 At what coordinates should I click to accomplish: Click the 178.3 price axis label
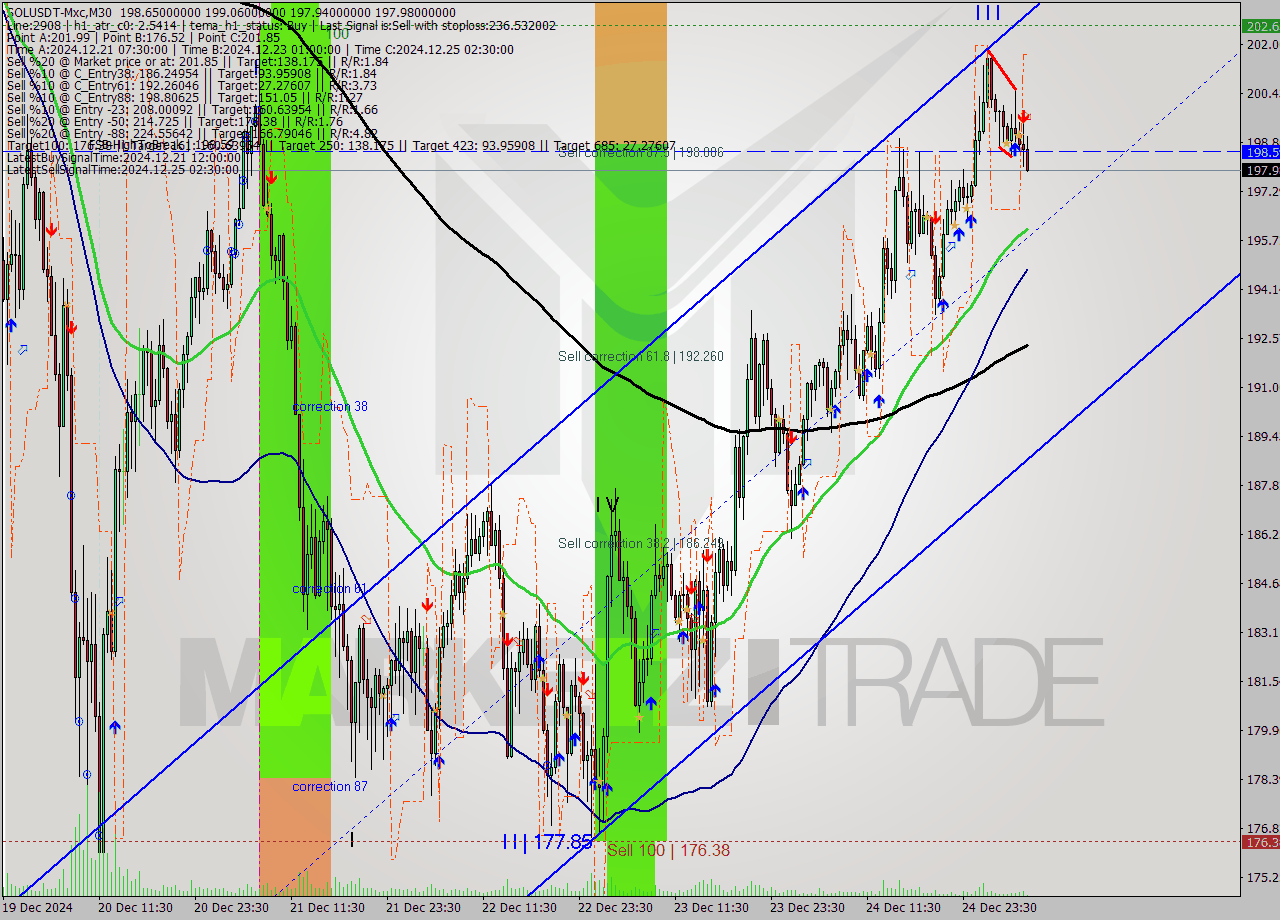point(1262,779)
